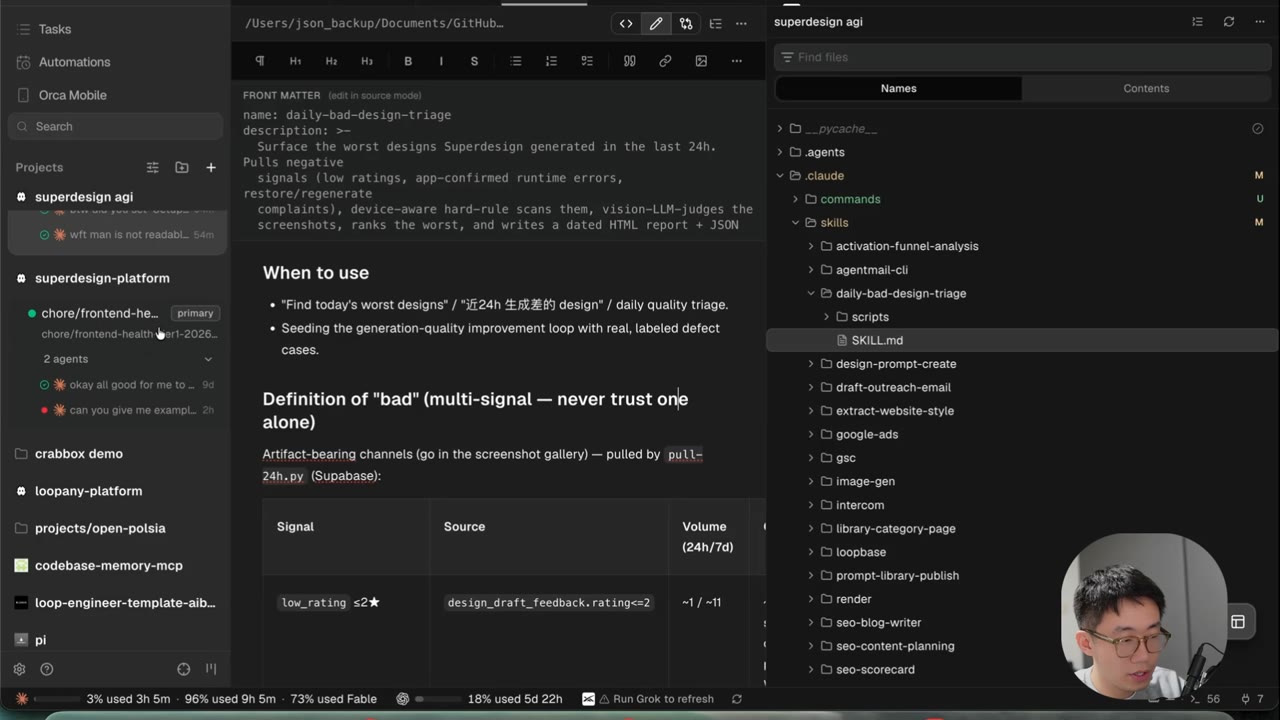Collapse the daily-bad-design-triage folder
Screen dimensions: 1280x720
(811, 293)
